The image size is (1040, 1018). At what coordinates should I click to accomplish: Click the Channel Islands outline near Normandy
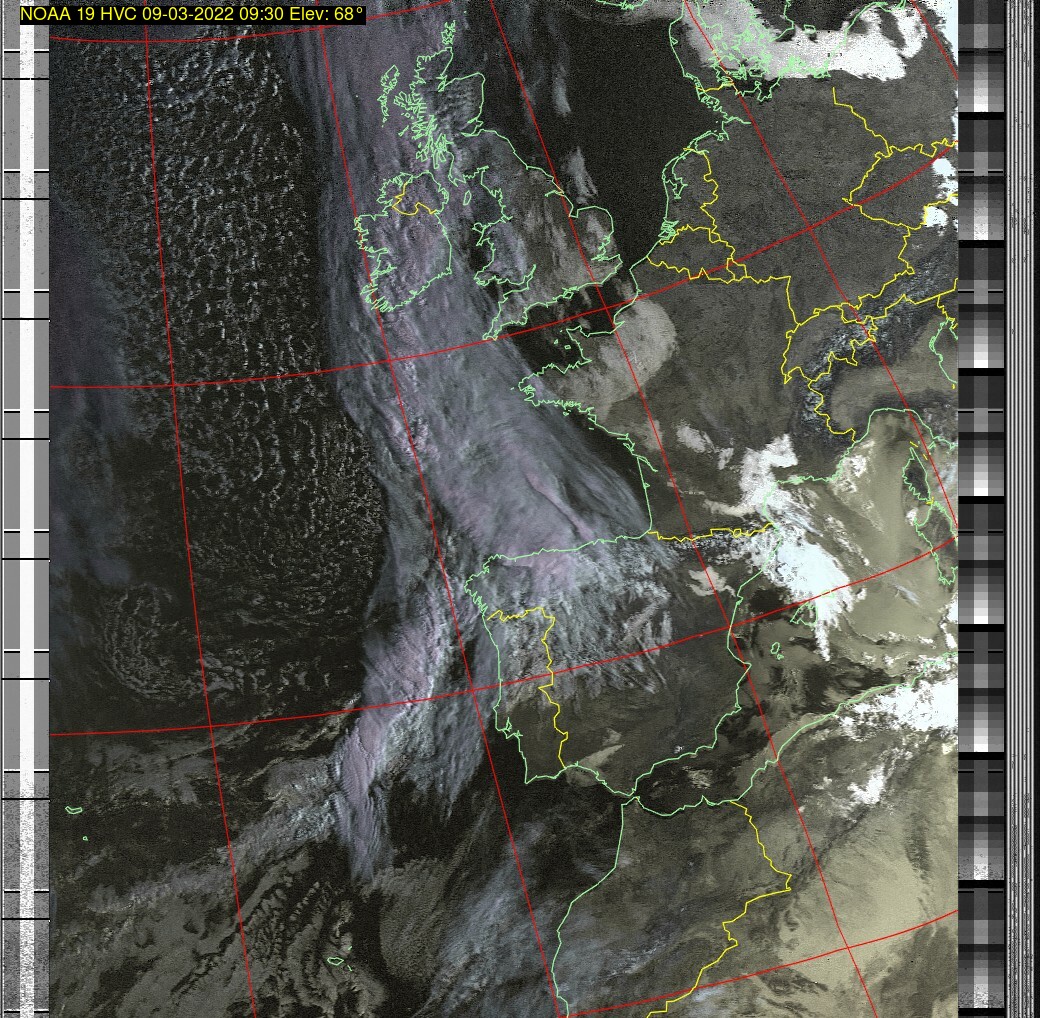point(568,347)
